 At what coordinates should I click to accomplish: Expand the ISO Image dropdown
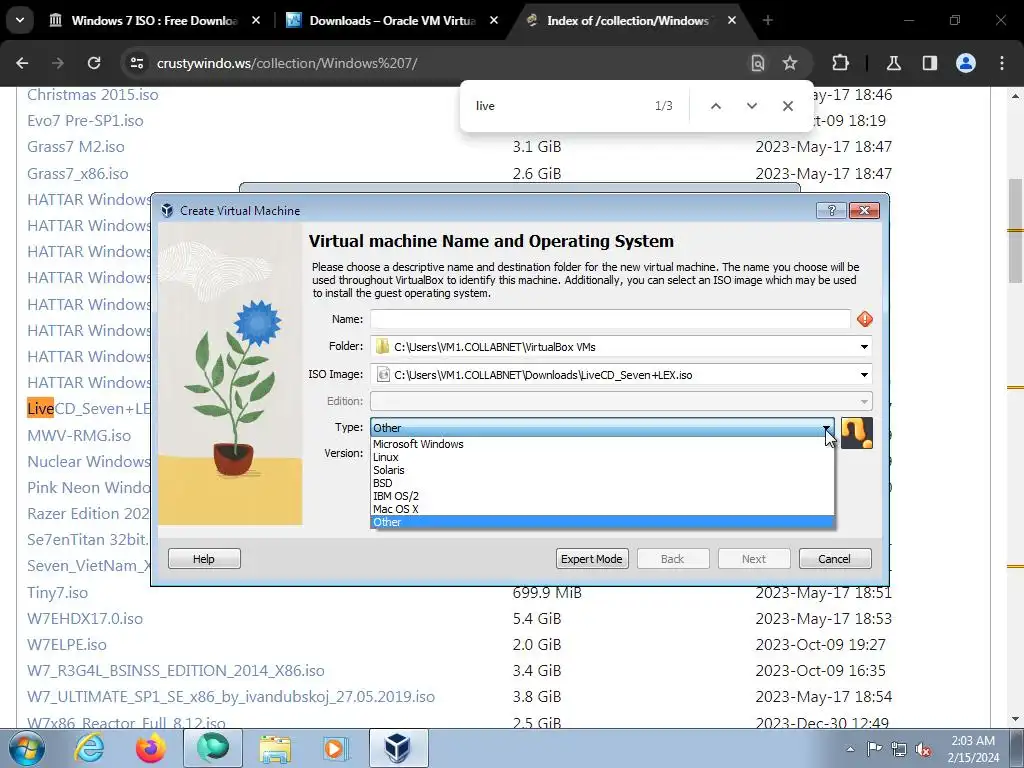pos(864,375)
